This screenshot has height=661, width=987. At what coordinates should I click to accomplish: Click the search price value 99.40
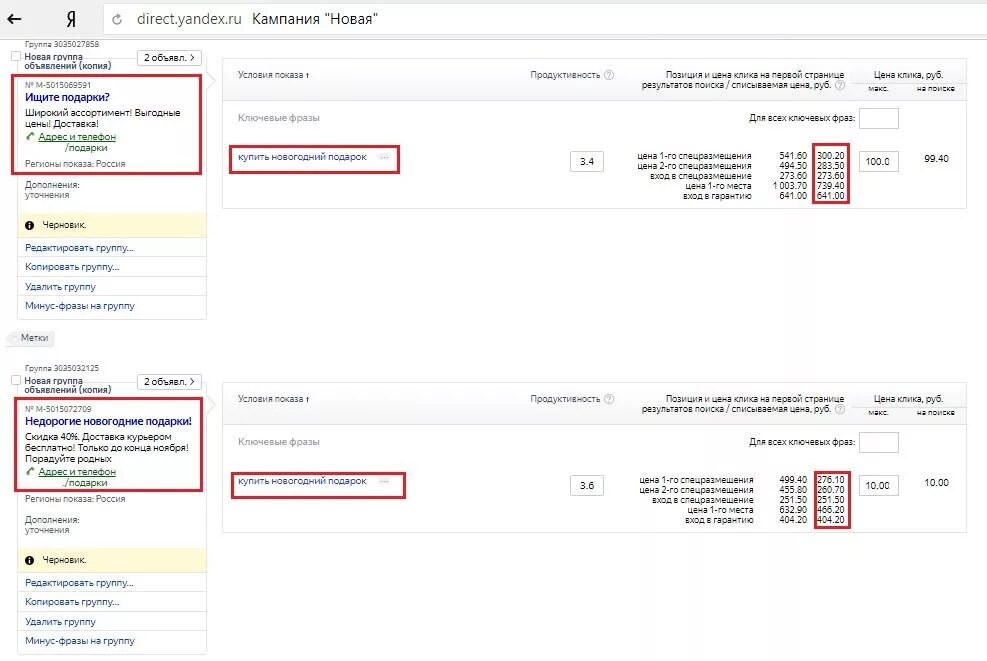click(x=936, y=159)
